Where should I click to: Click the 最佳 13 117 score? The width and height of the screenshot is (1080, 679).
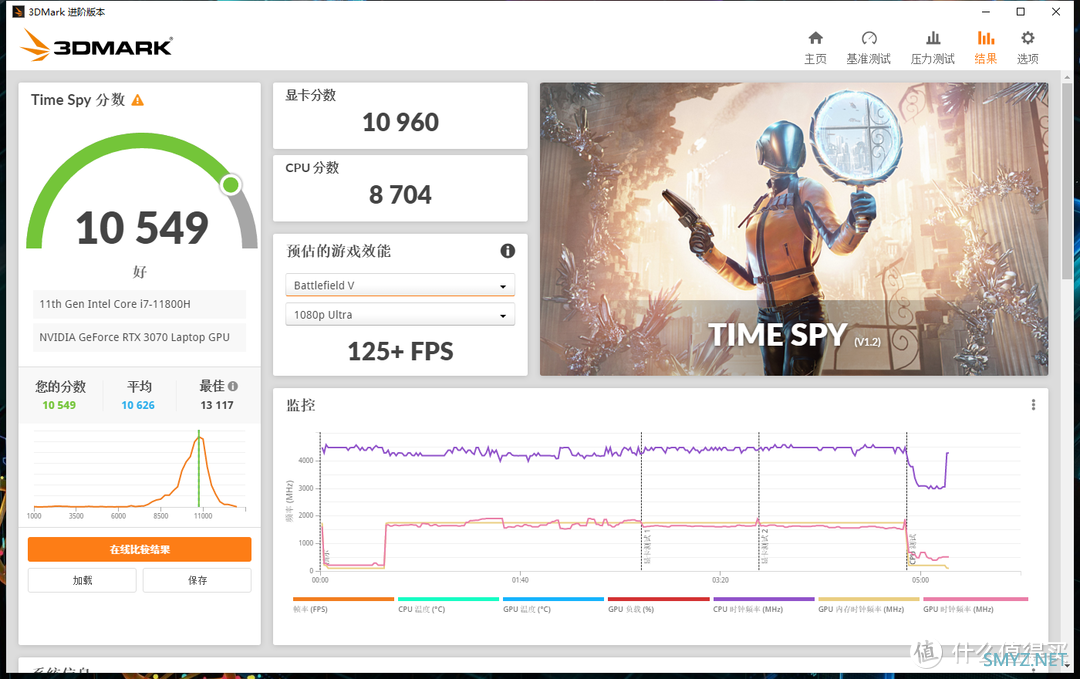[217, 405]
